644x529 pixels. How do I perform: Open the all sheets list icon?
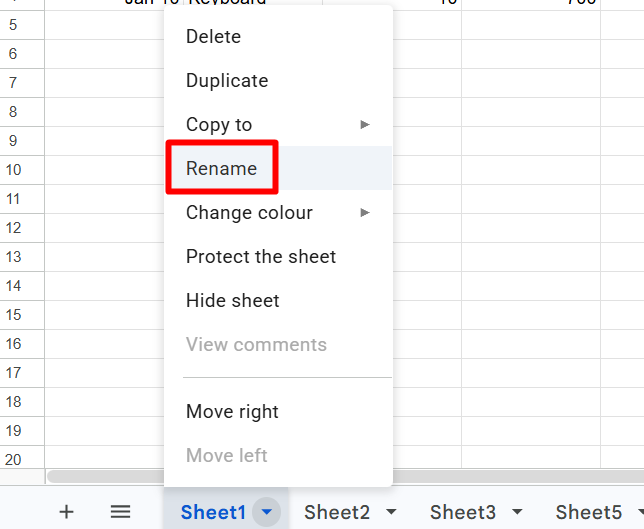[120, 512]
